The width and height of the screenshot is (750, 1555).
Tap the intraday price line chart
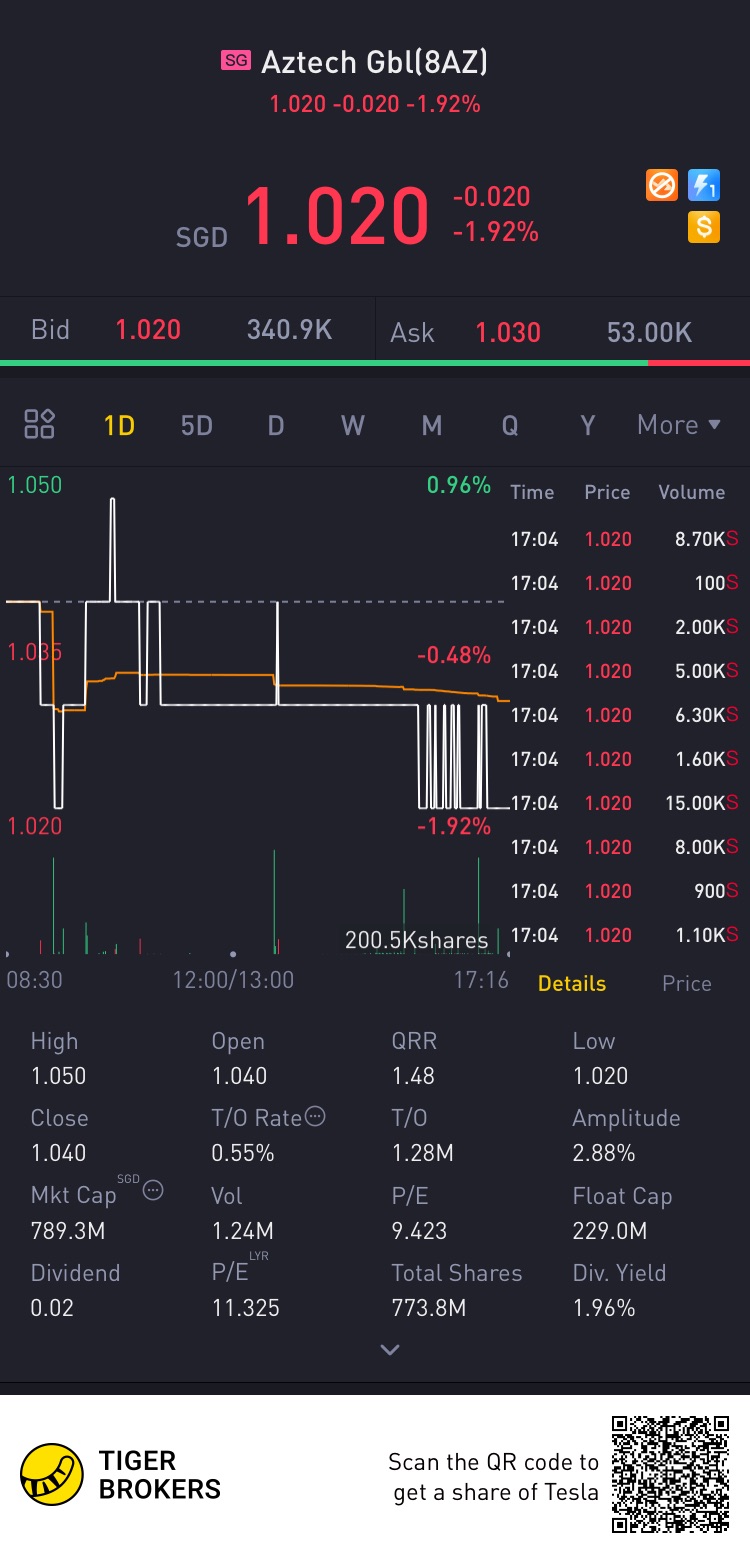pyautogui.click(x=255, y=655)
